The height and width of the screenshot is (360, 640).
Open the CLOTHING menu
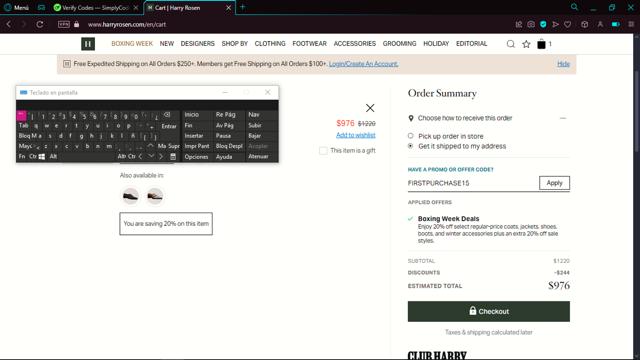(x=270, y=44)
